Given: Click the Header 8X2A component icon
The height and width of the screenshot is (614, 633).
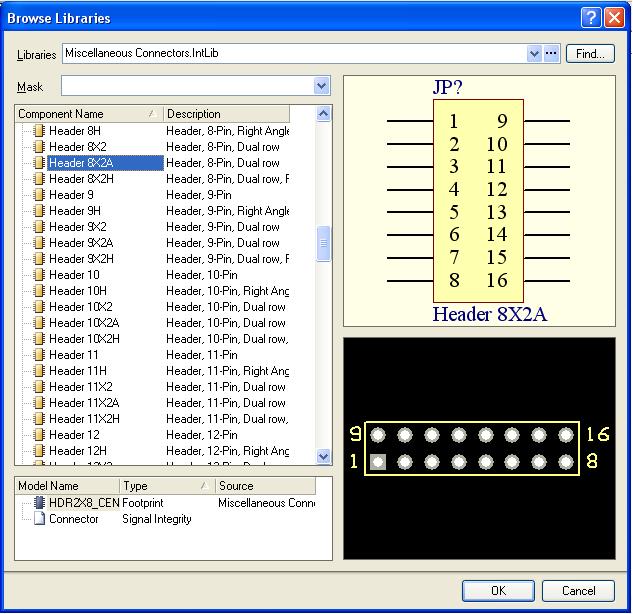Looking at the screenshot, I should [x=39, y=163].
